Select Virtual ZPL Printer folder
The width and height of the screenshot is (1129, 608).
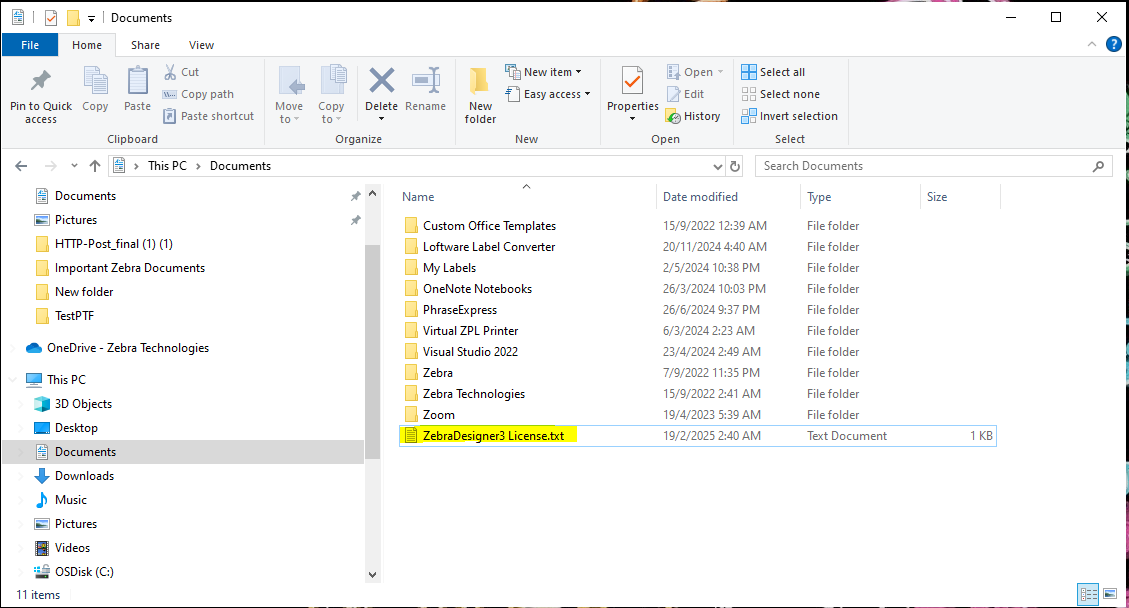(470, 331)
